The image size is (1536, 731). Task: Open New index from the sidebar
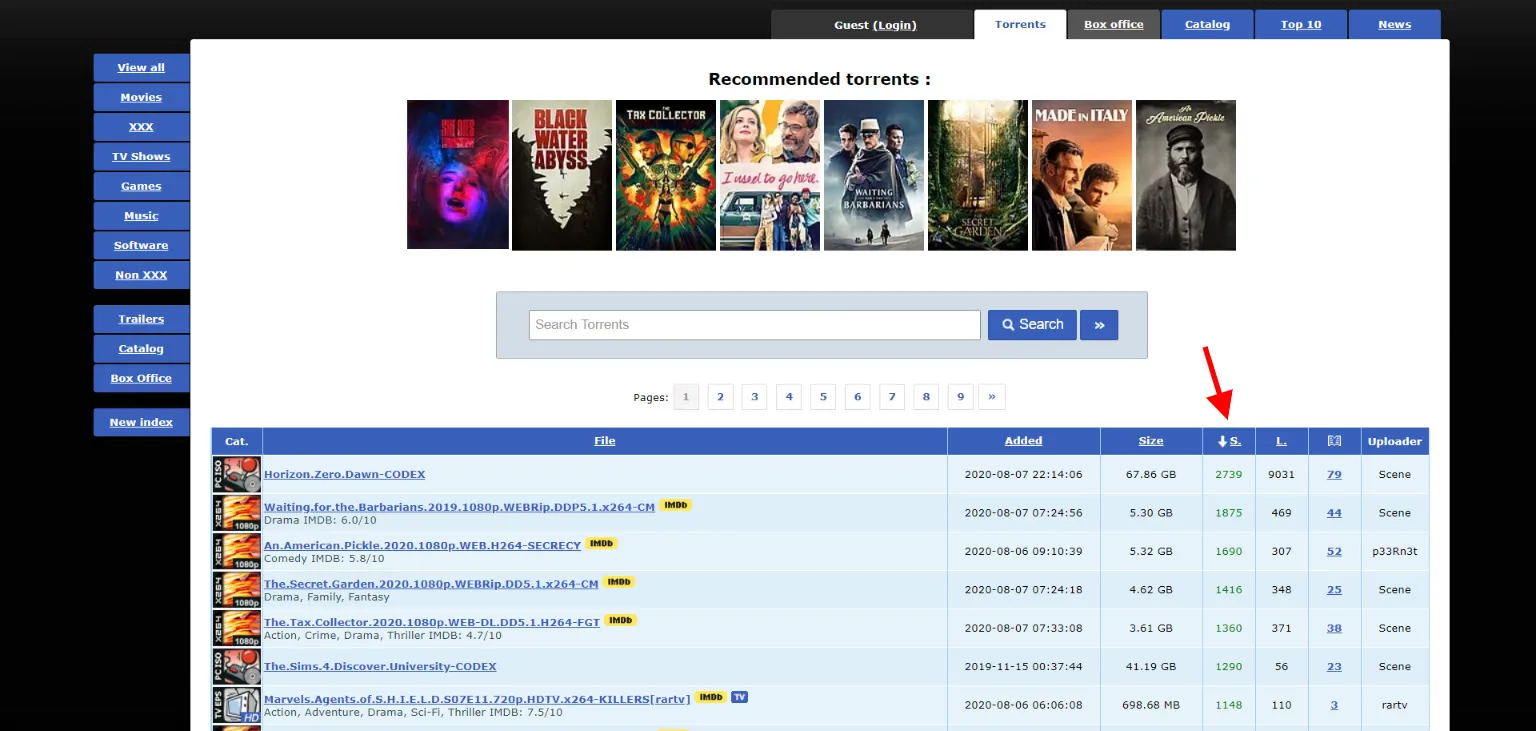(141, 422)
